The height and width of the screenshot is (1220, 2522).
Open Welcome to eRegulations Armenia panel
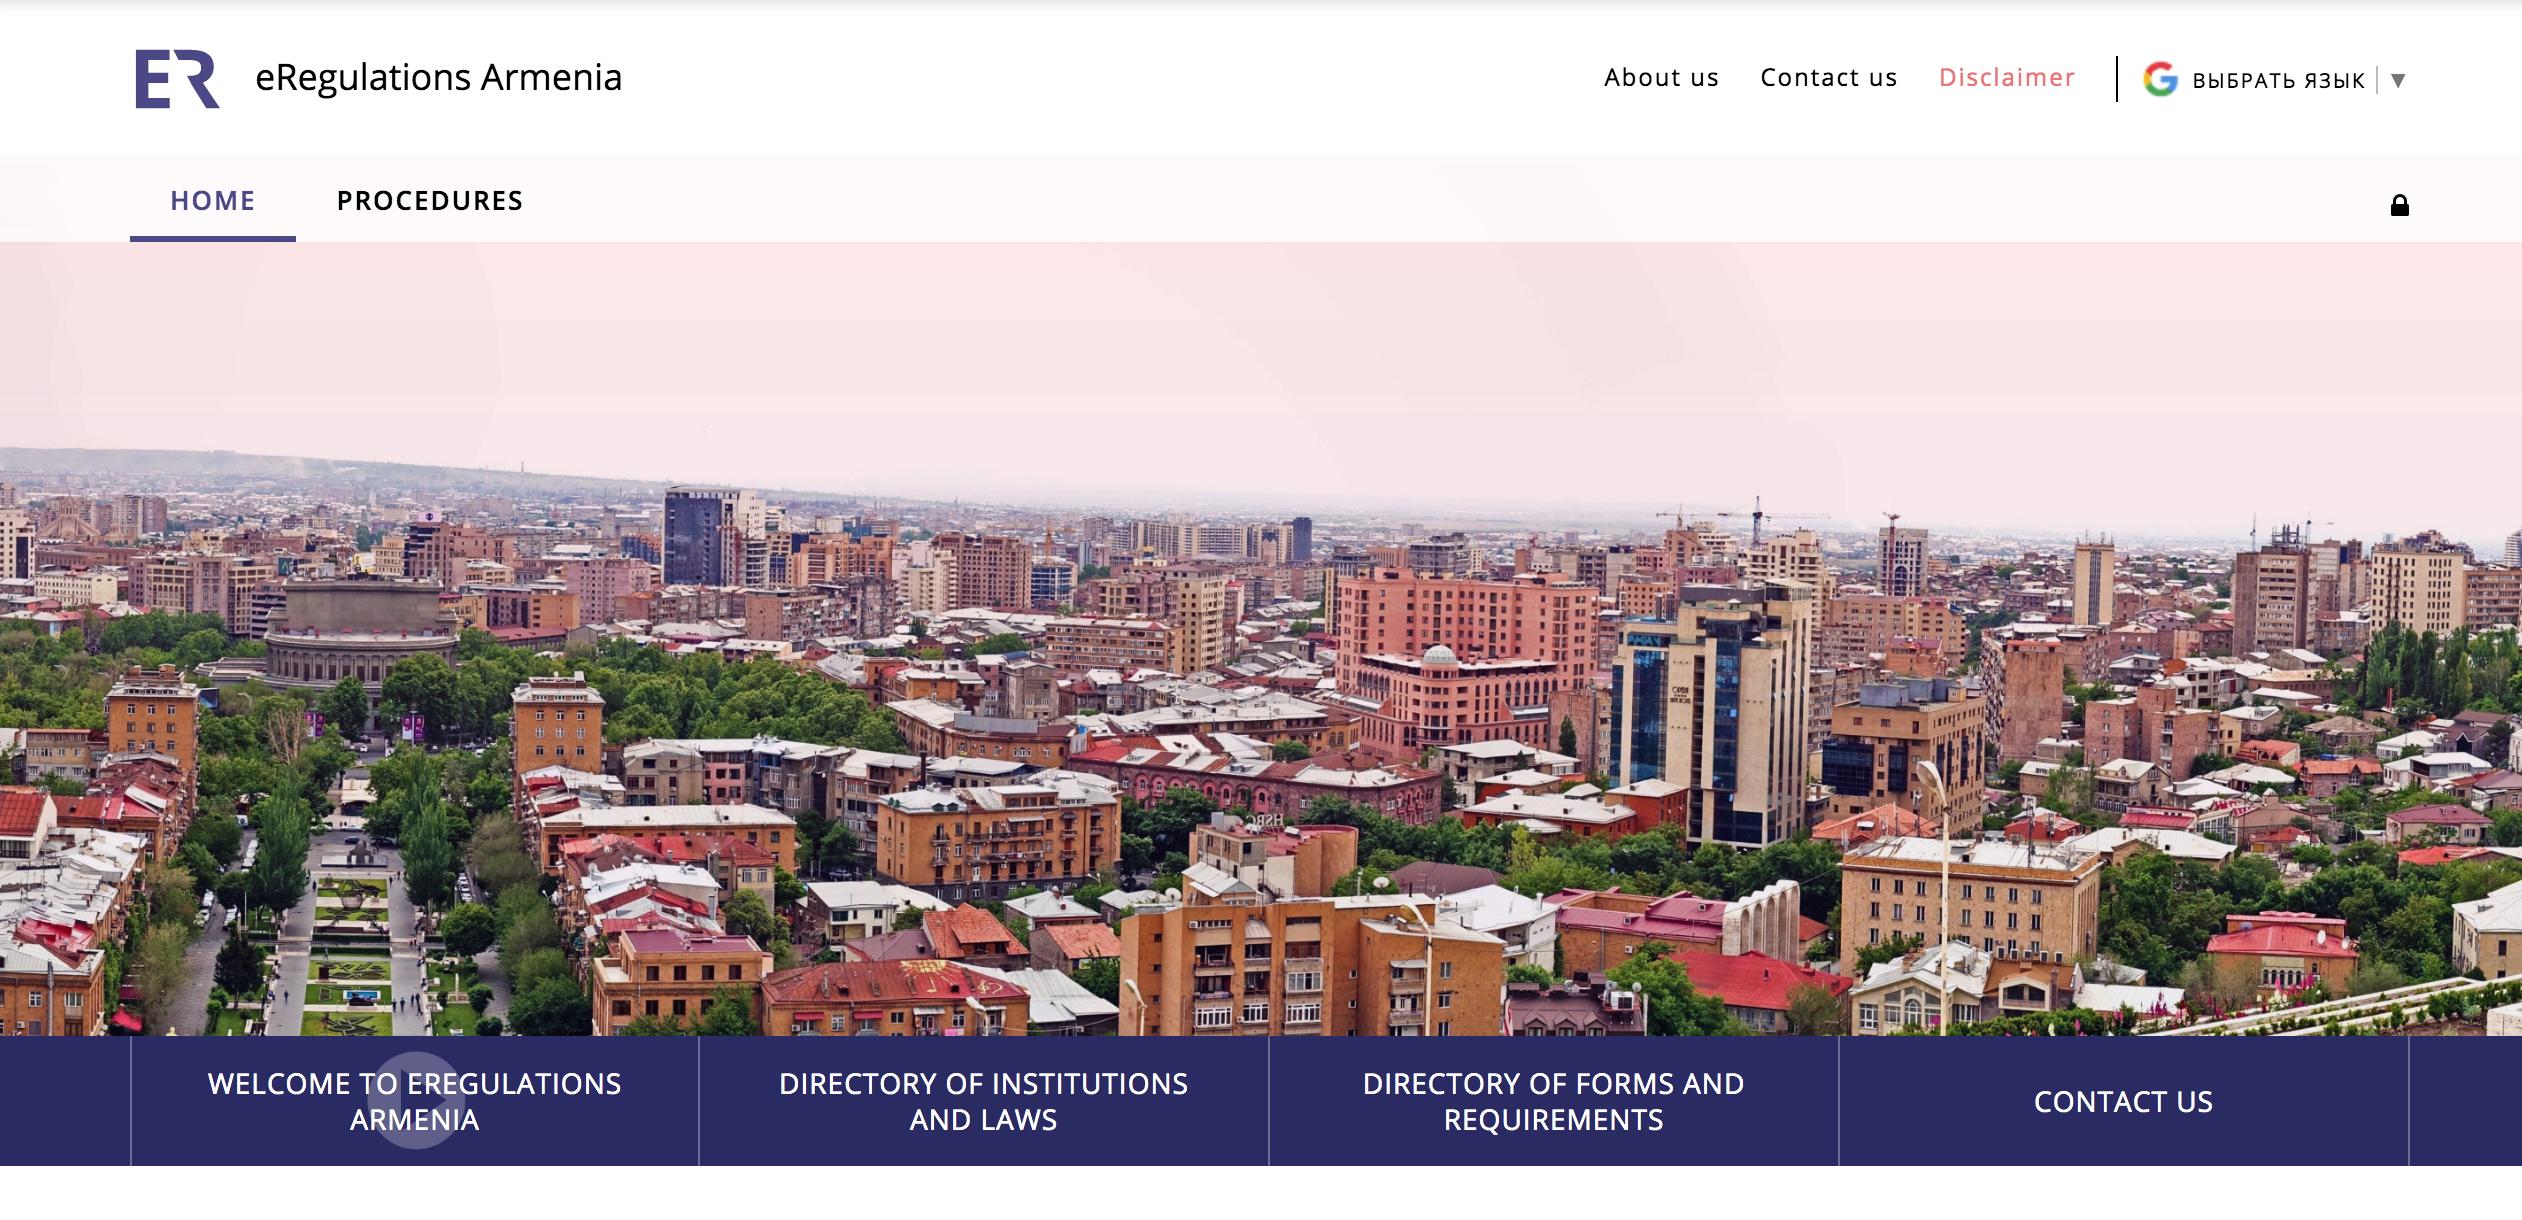[414, 1101]
